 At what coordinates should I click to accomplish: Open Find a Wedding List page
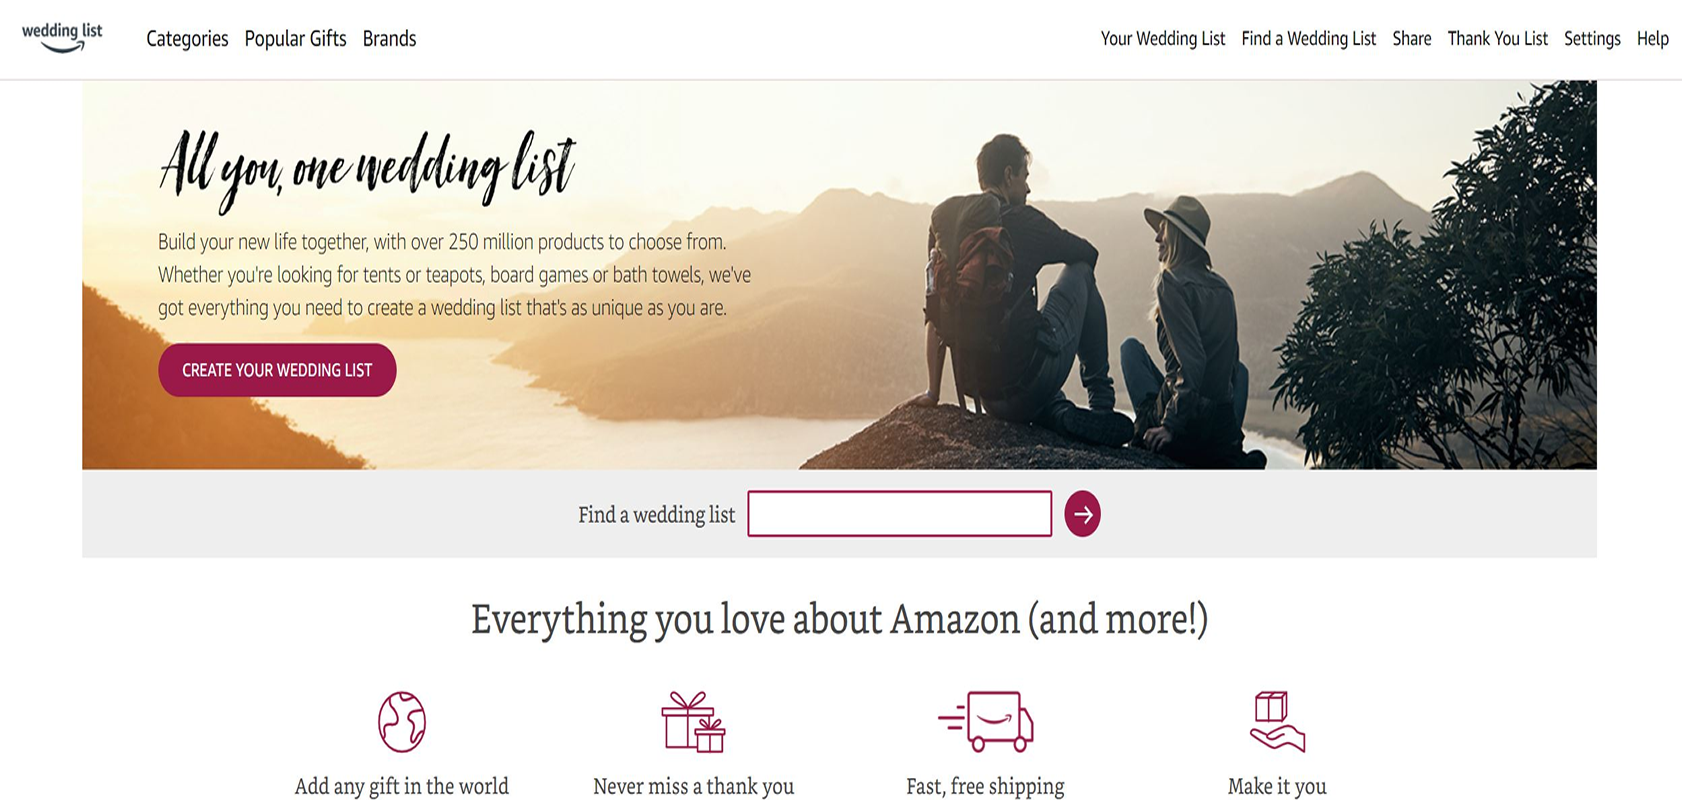click(x=1308, y=39)
